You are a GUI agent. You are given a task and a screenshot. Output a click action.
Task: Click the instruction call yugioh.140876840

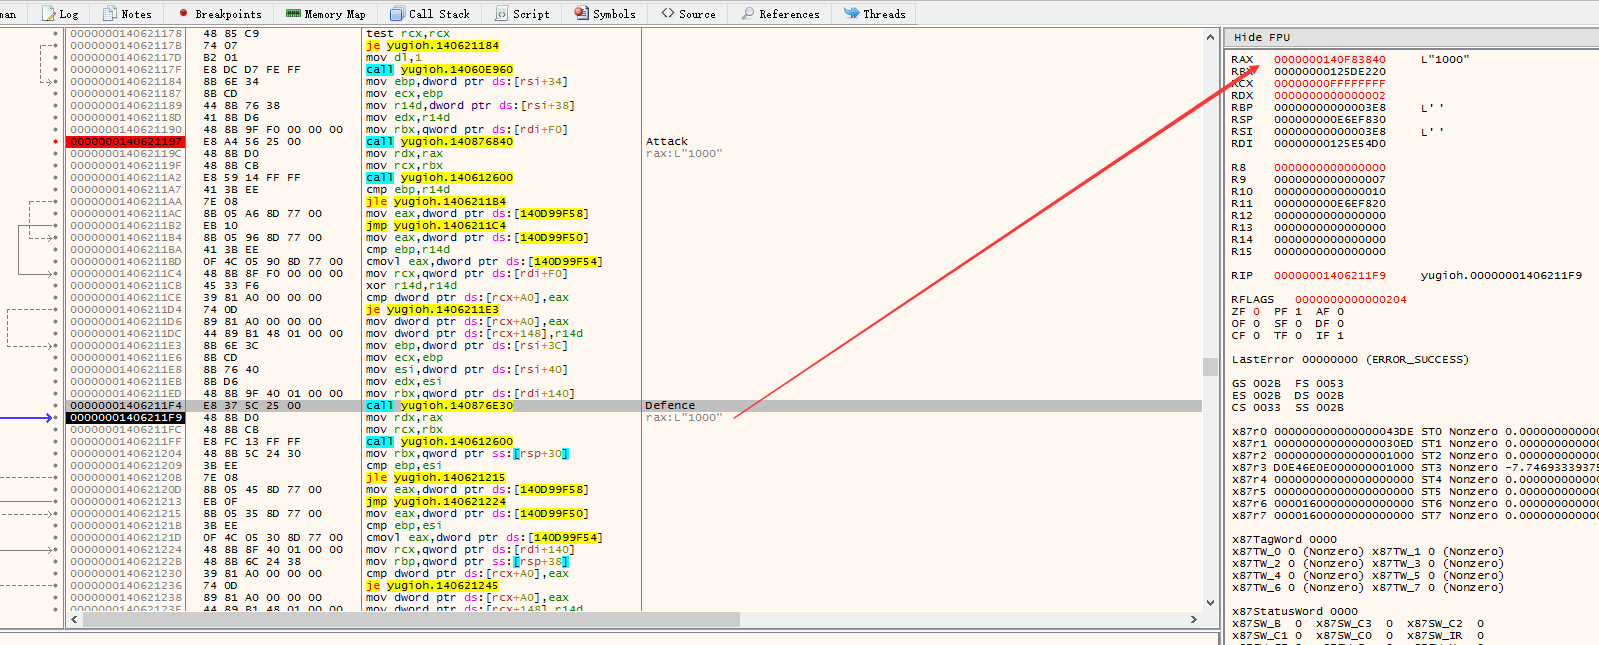tap(439, 142)
